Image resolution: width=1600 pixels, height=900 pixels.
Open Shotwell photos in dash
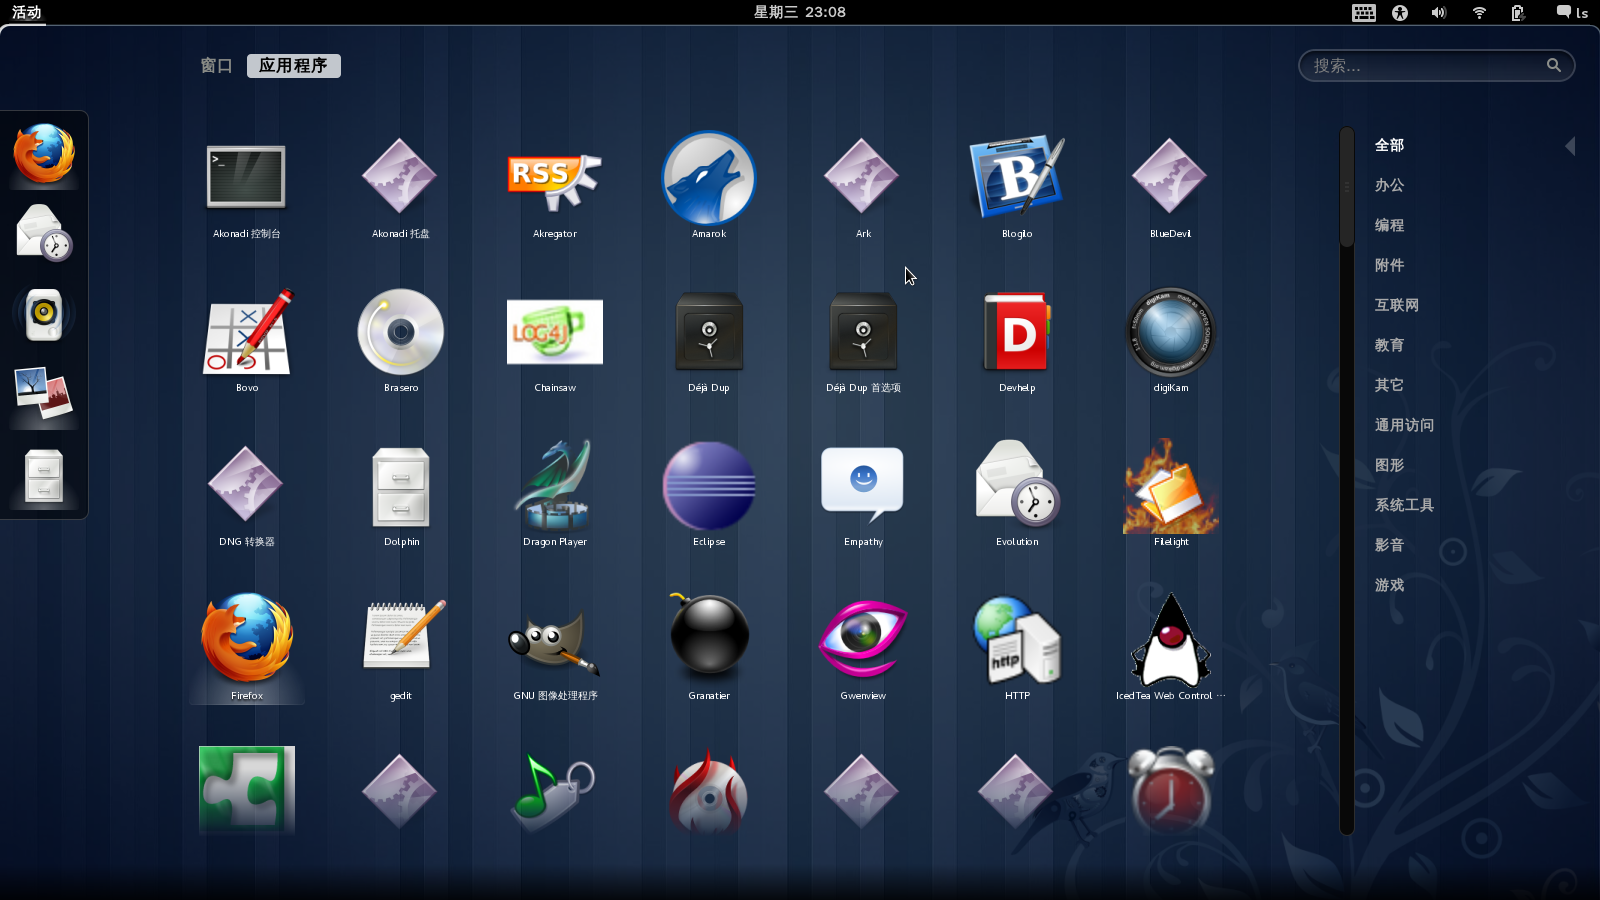(44, 394)
